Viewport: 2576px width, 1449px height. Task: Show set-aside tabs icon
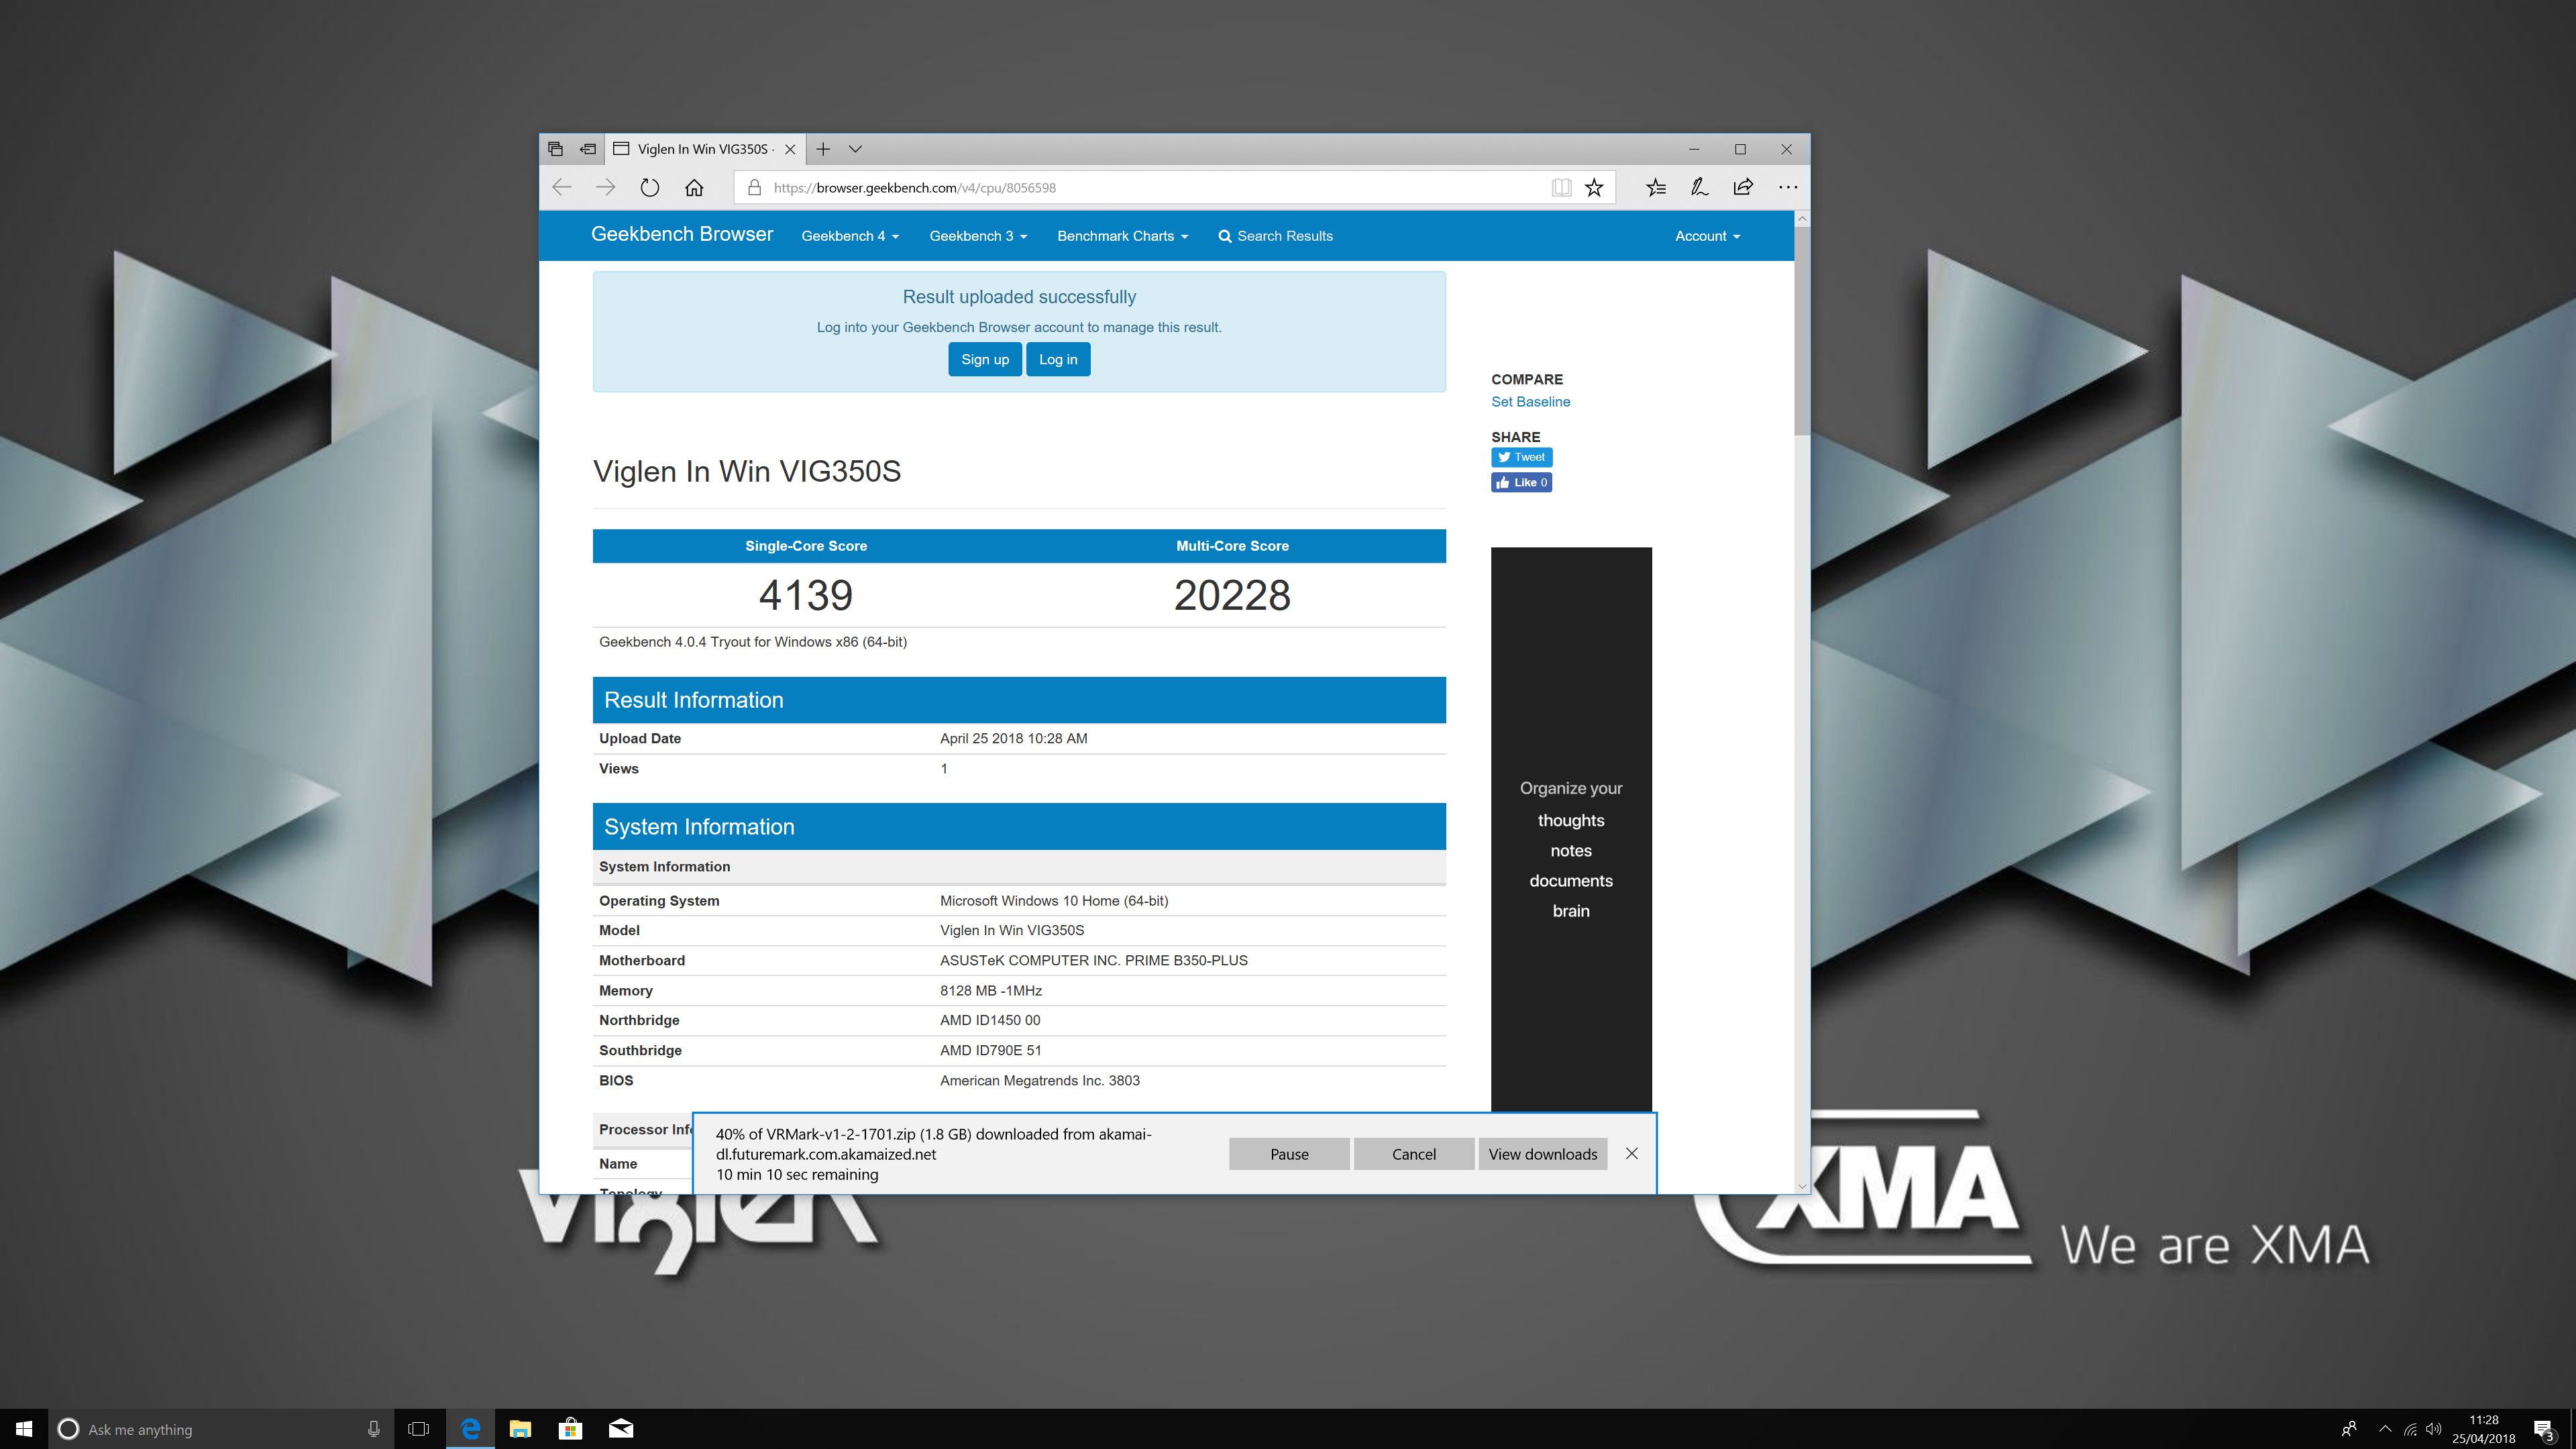[x=556, y=149]
